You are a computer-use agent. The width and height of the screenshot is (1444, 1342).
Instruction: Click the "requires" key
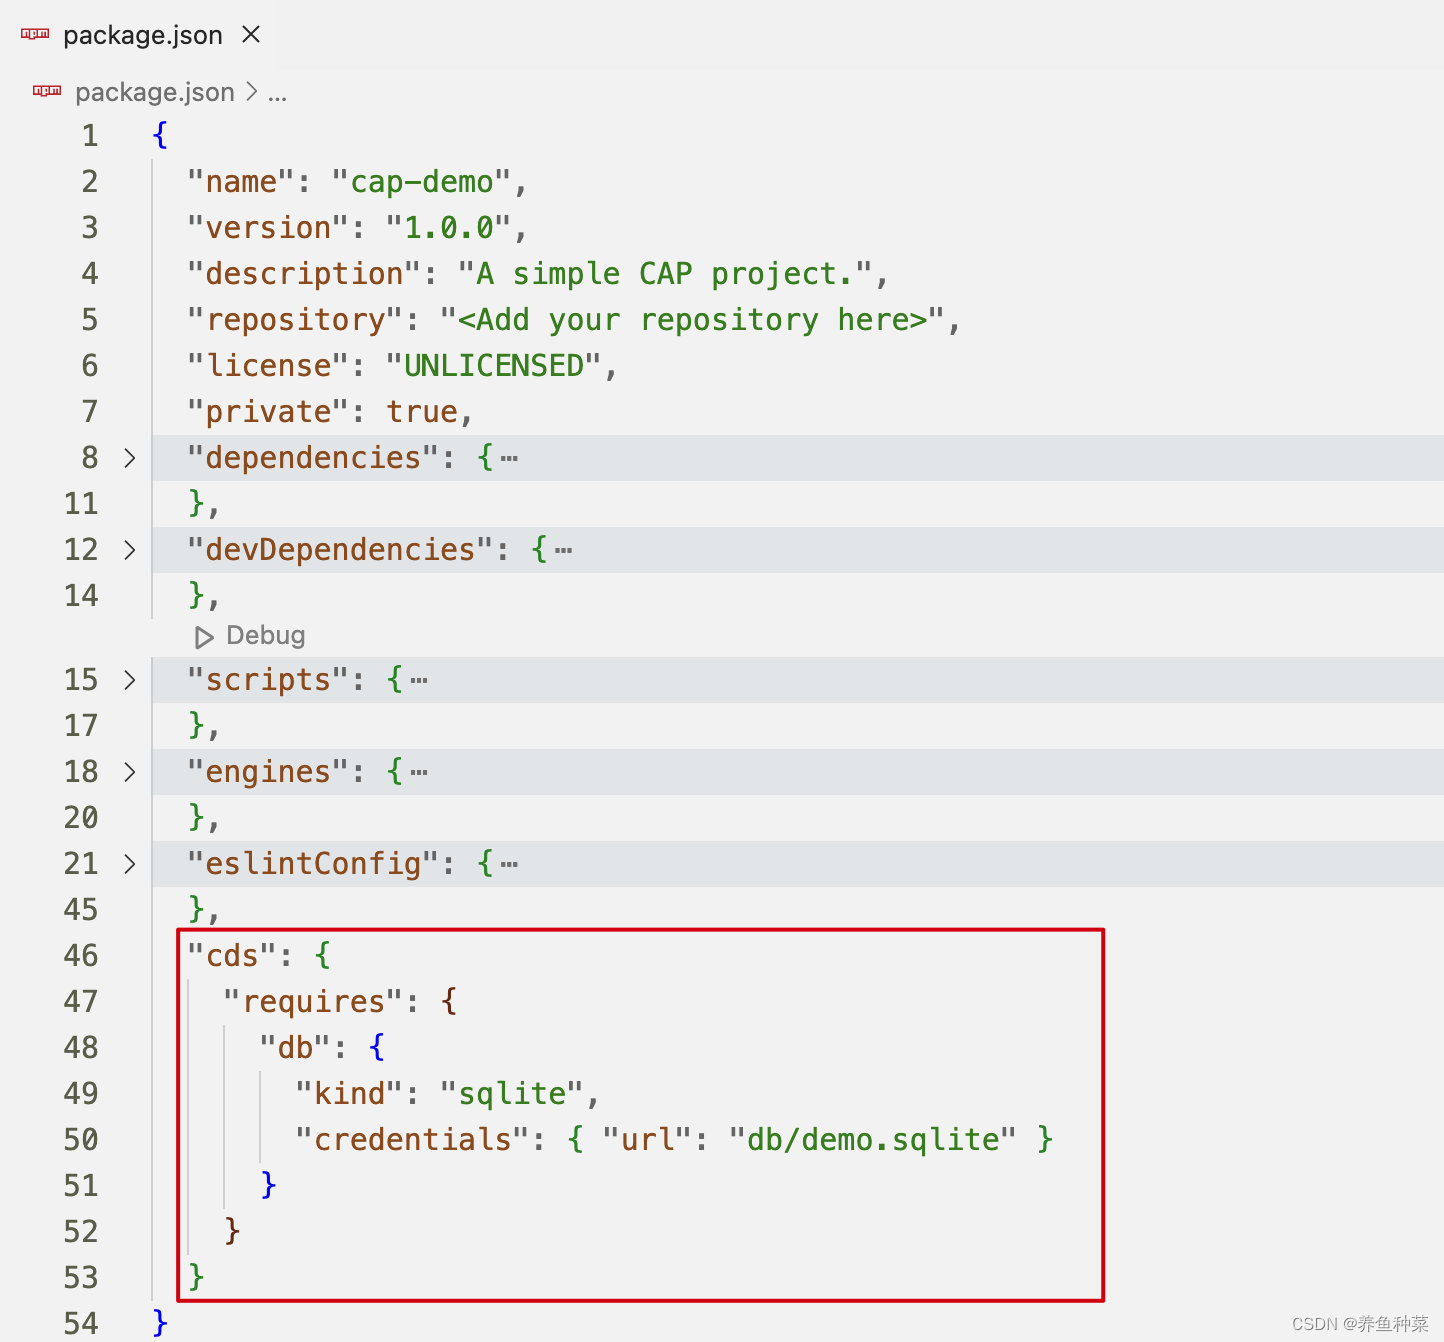[313, 1002]
